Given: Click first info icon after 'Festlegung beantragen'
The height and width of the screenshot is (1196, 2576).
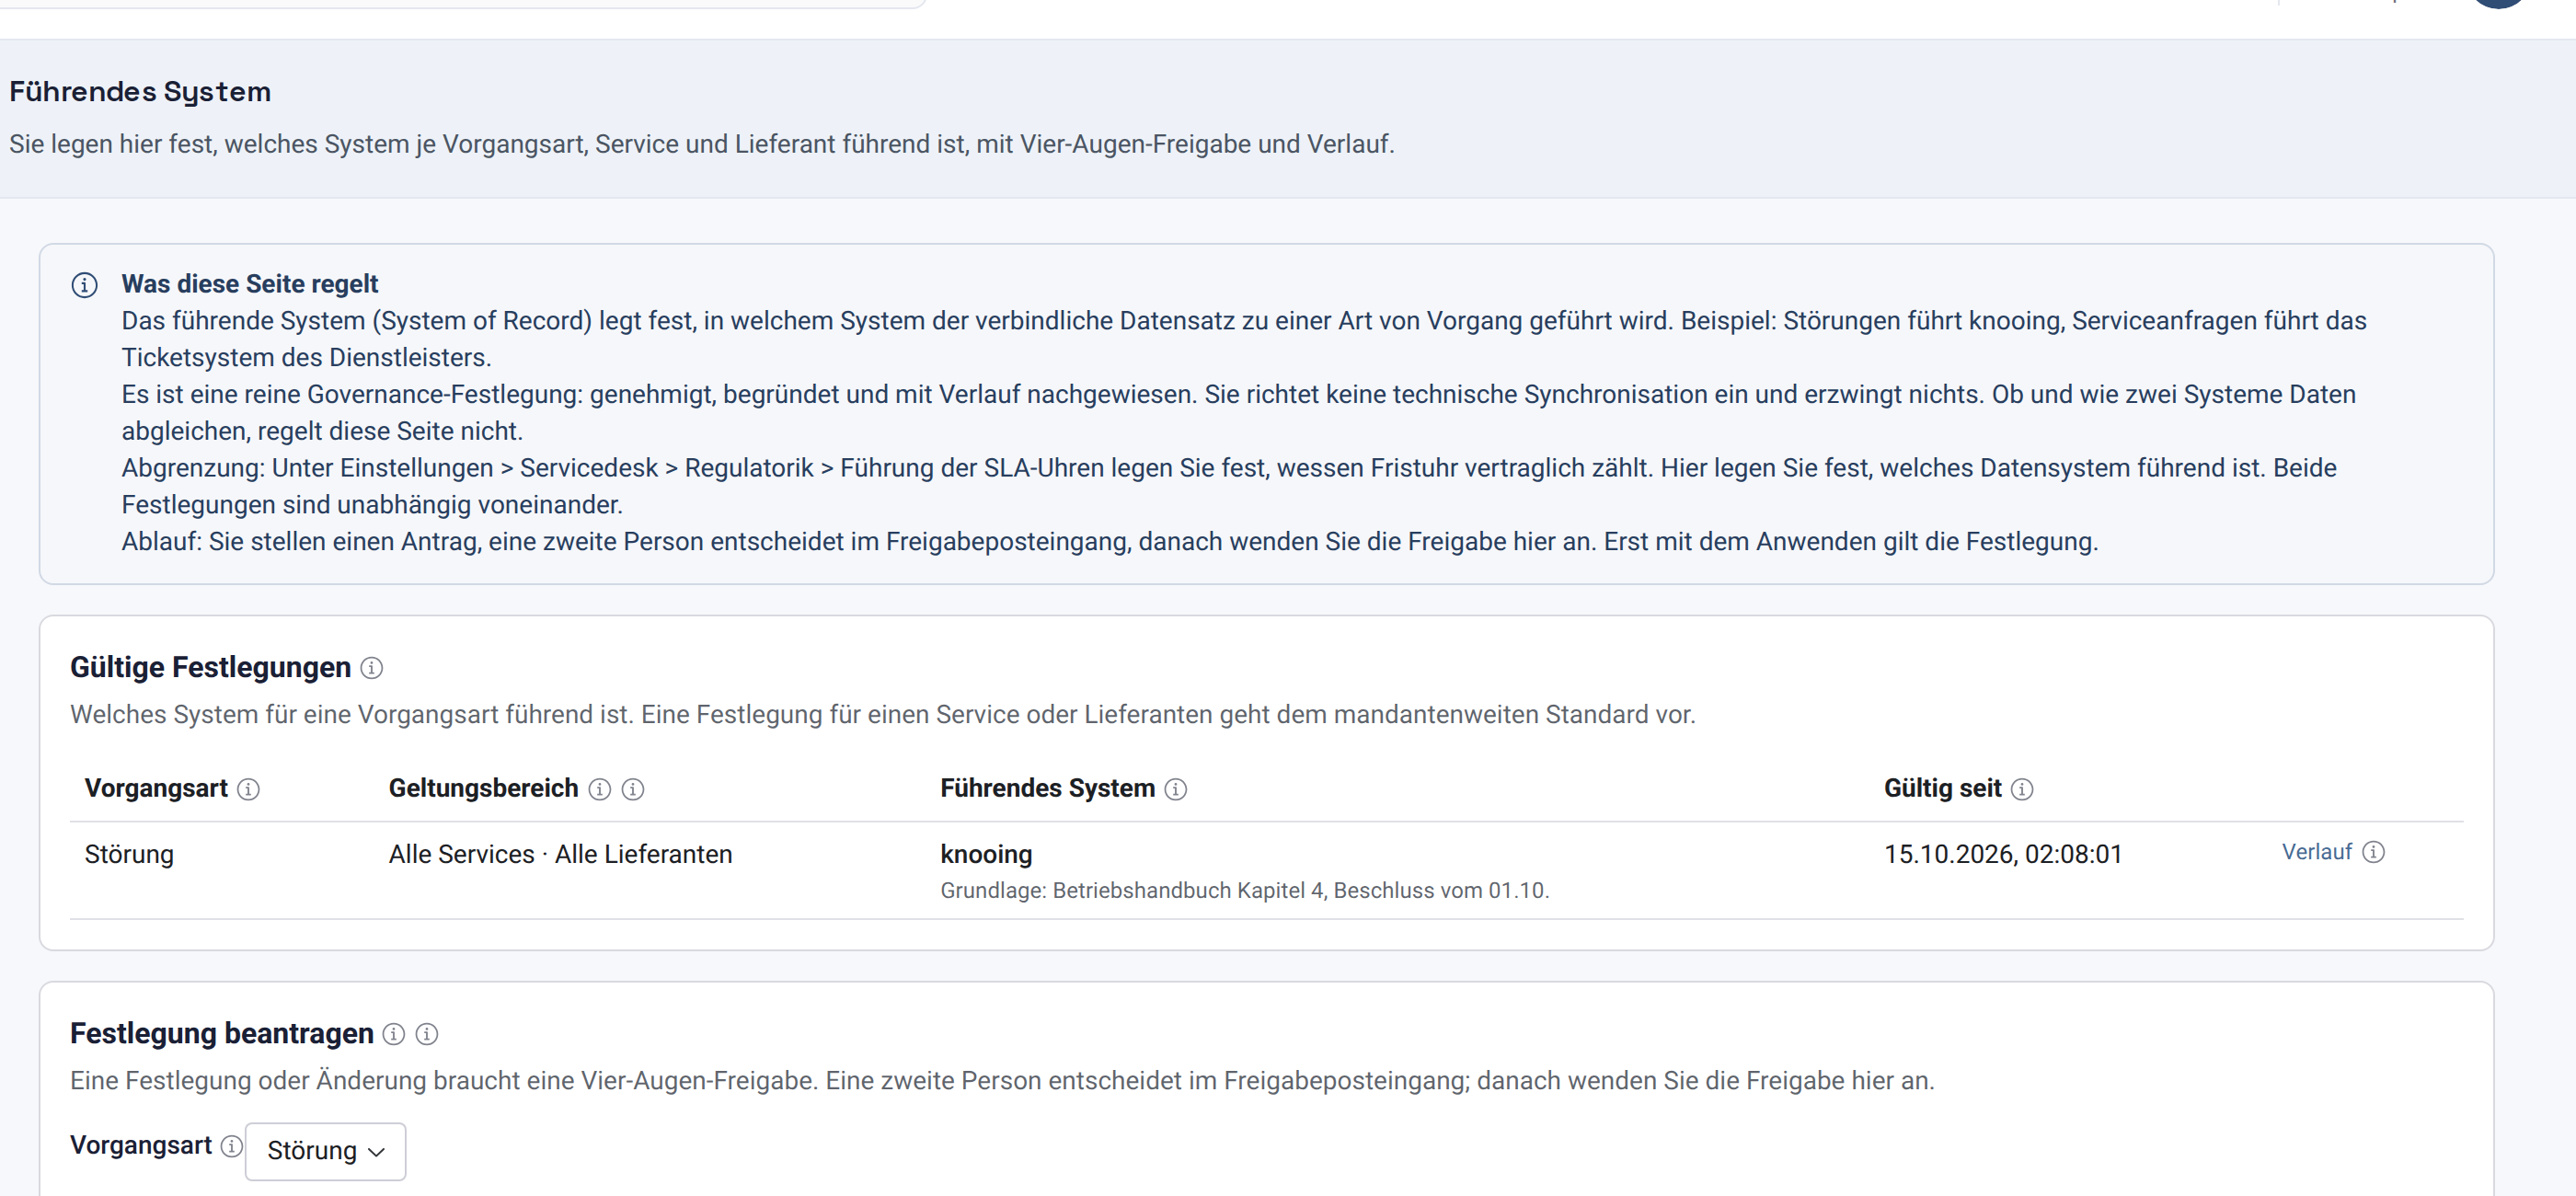Looking at the screenshot, I should click(x=394, y=1034).
